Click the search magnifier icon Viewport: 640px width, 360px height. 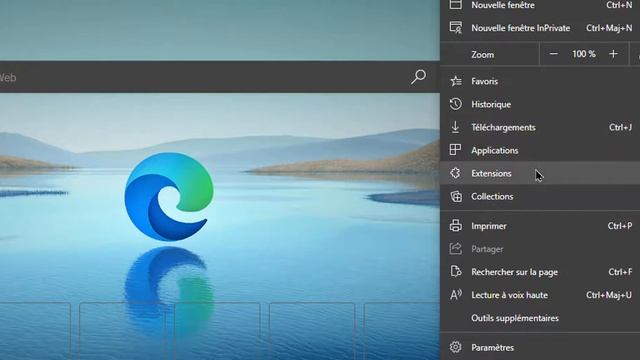(418, 77)
